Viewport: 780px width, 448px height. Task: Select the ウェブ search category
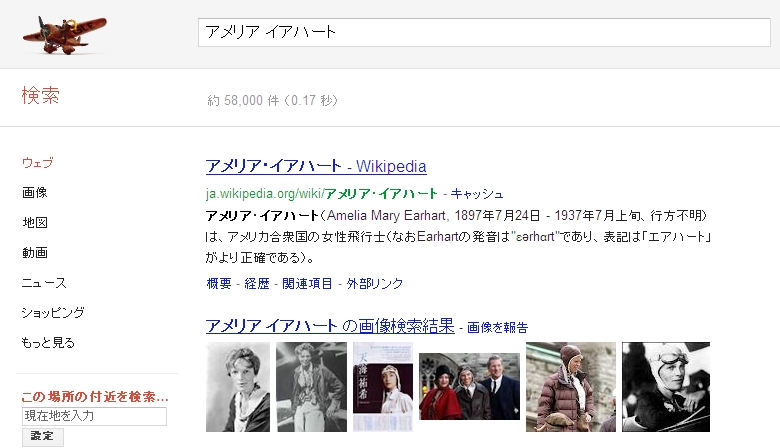point(37,163)
